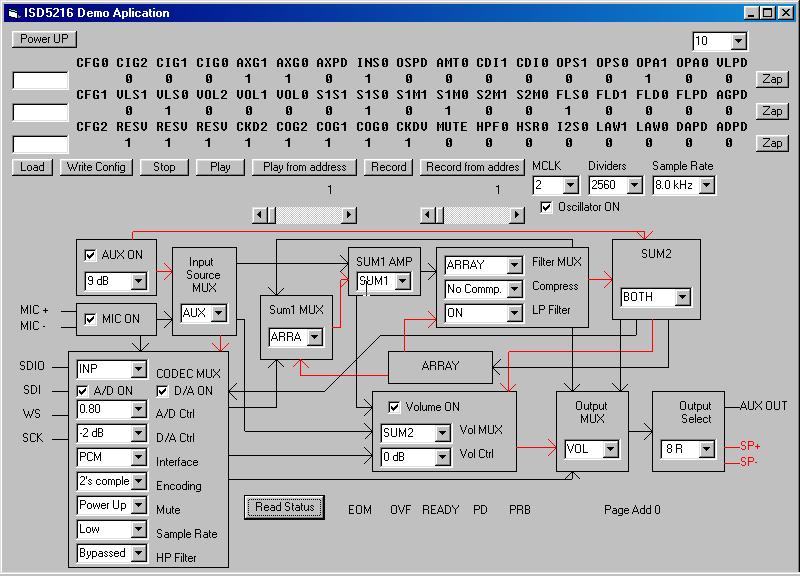Click the Load button

click(x=32, y=167)
